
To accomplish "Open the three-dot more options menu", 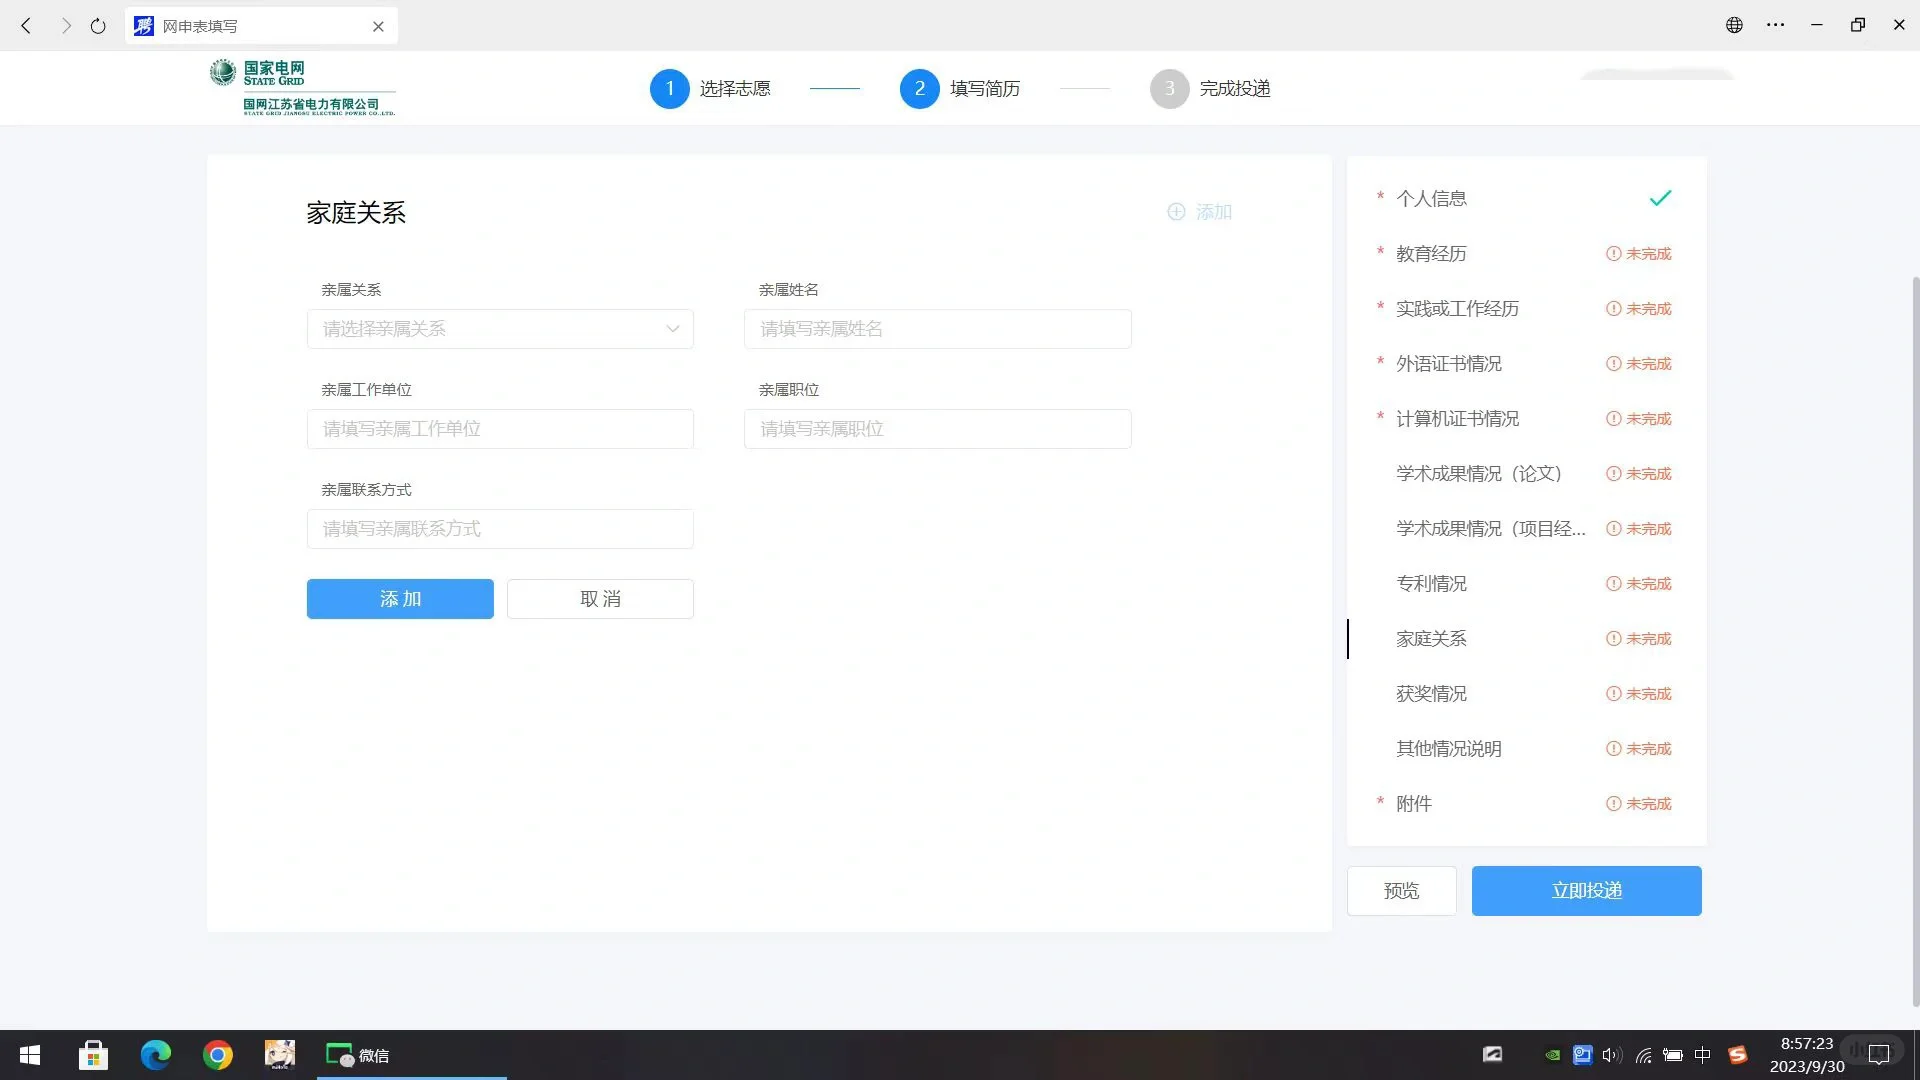I will 1775,26.
